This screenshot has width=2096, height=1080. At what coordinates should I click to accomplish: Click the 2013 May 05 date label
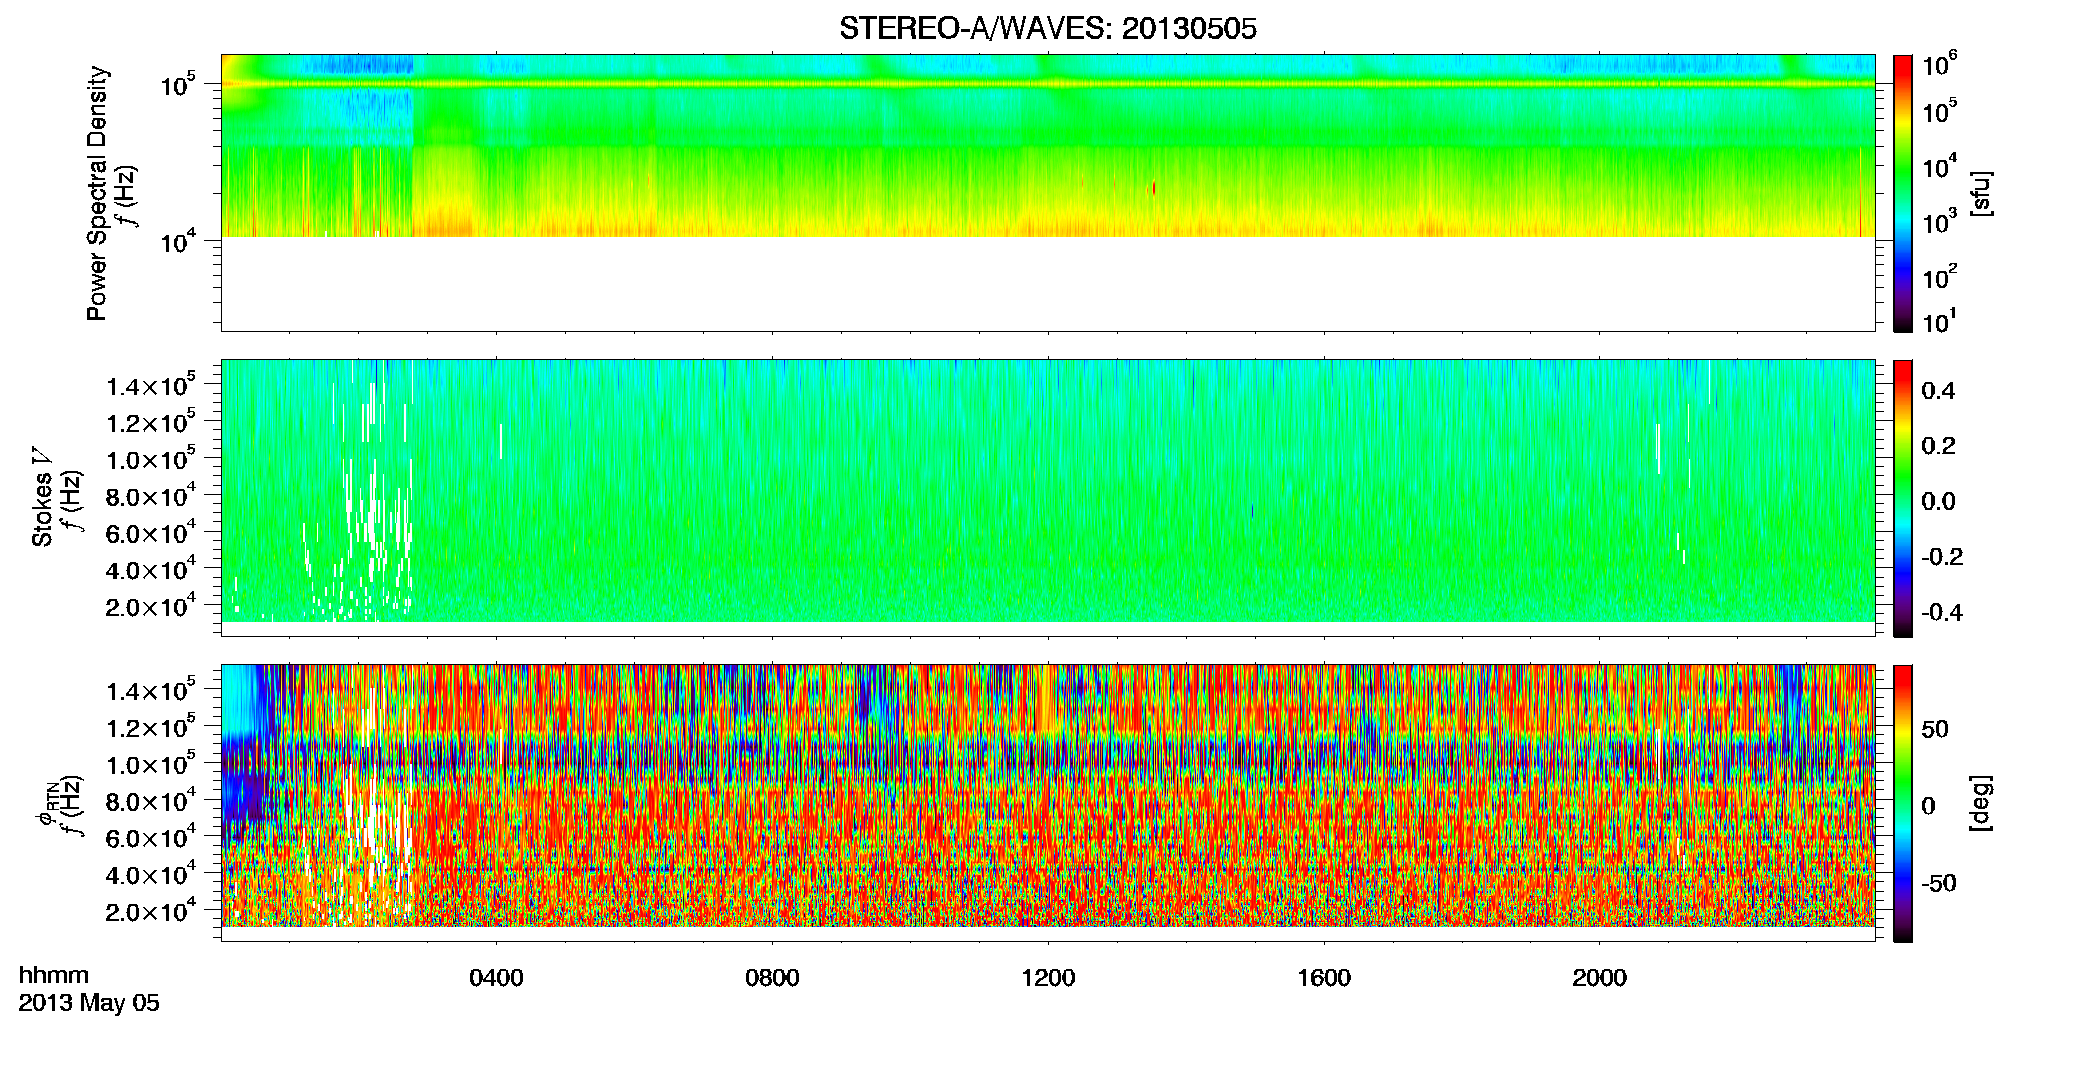coord(89,1003)
